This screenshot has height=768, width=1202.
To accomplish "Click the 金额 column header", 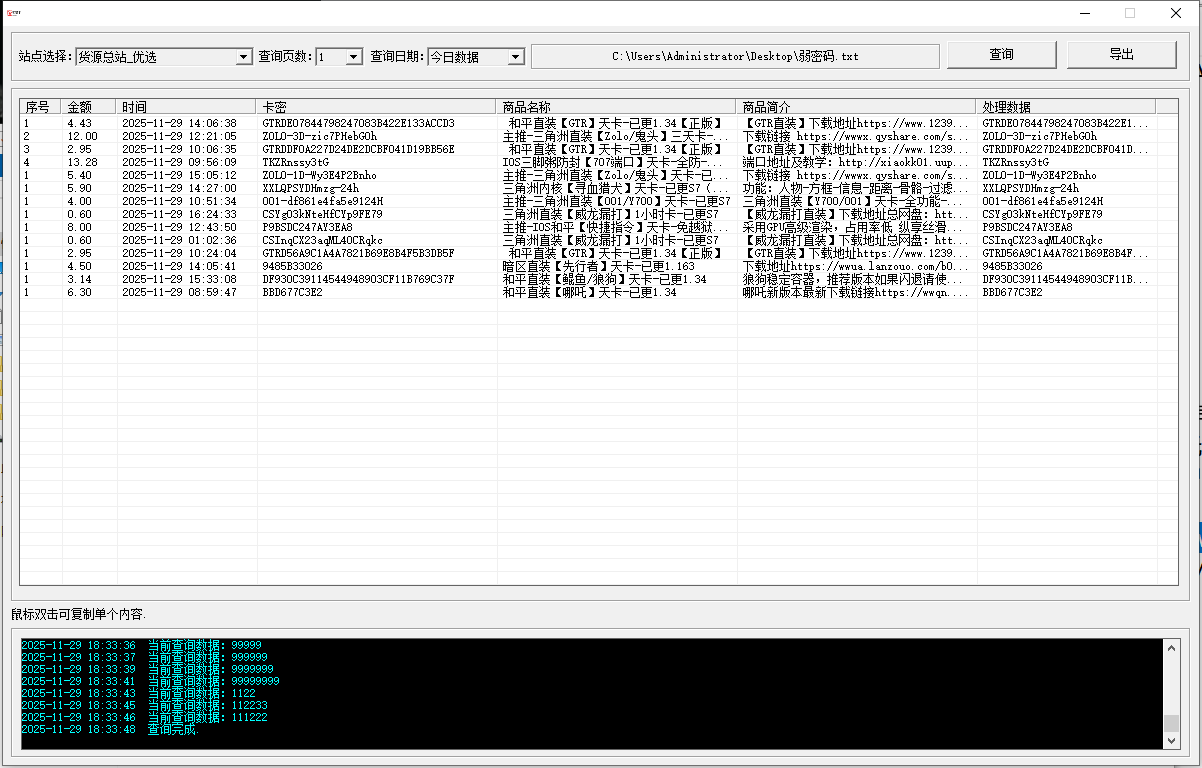I will pyautogui.click(x=88, y=106).
